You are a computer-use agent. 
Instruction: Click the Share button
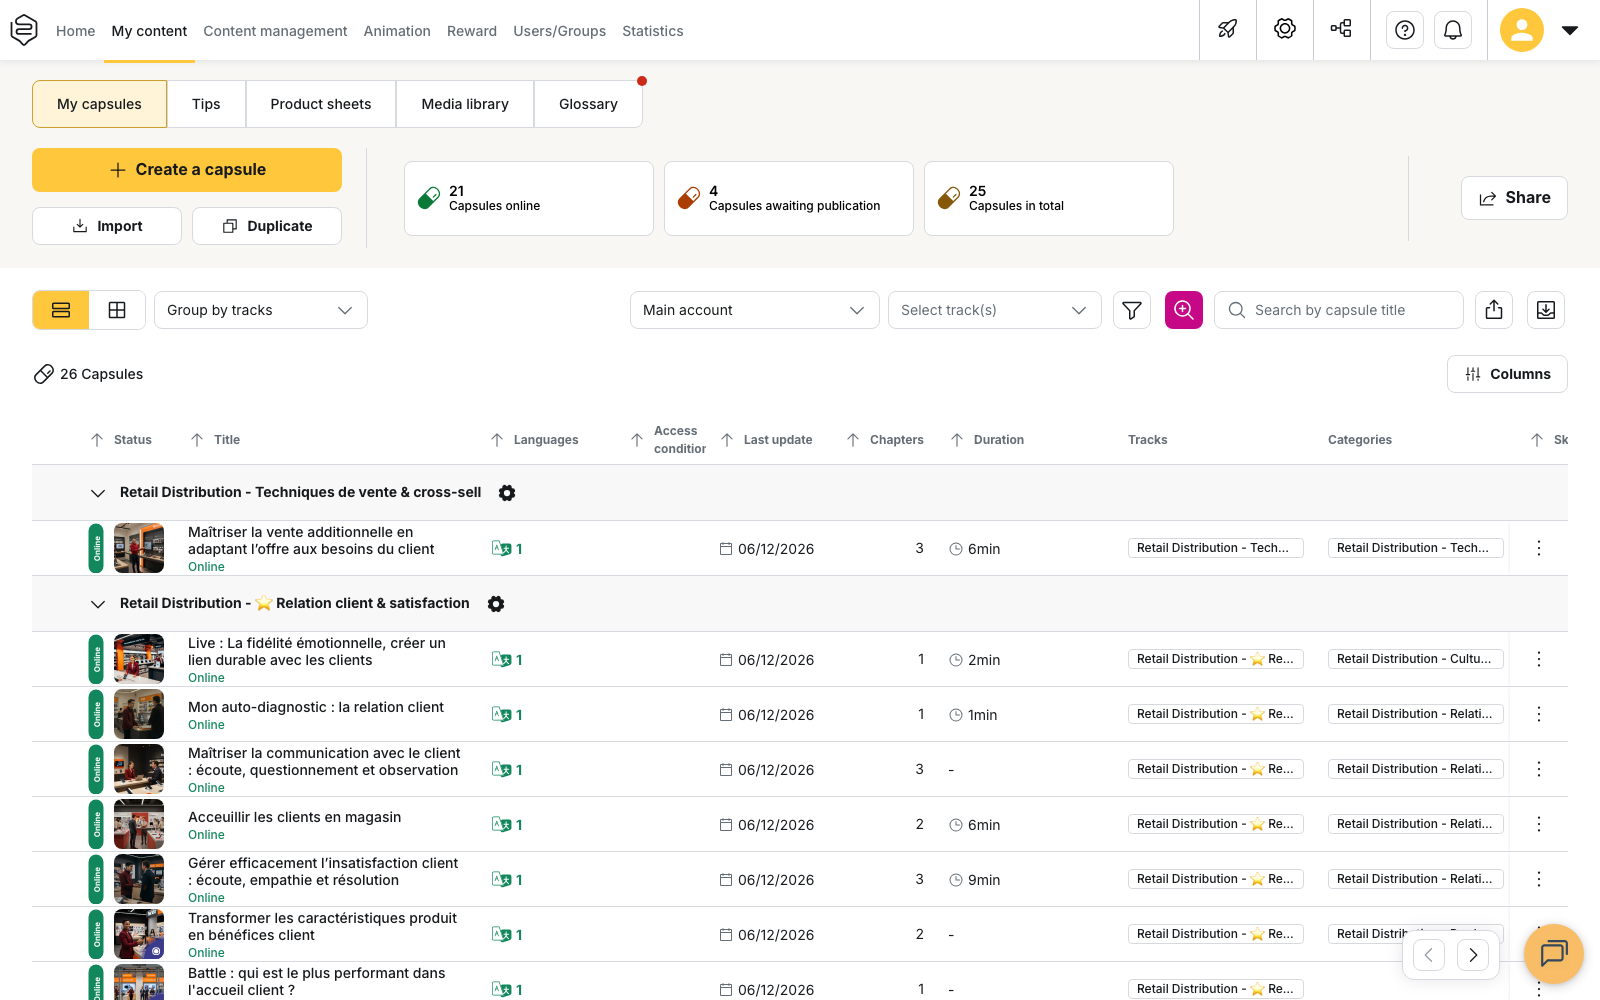coord(1514,198)
